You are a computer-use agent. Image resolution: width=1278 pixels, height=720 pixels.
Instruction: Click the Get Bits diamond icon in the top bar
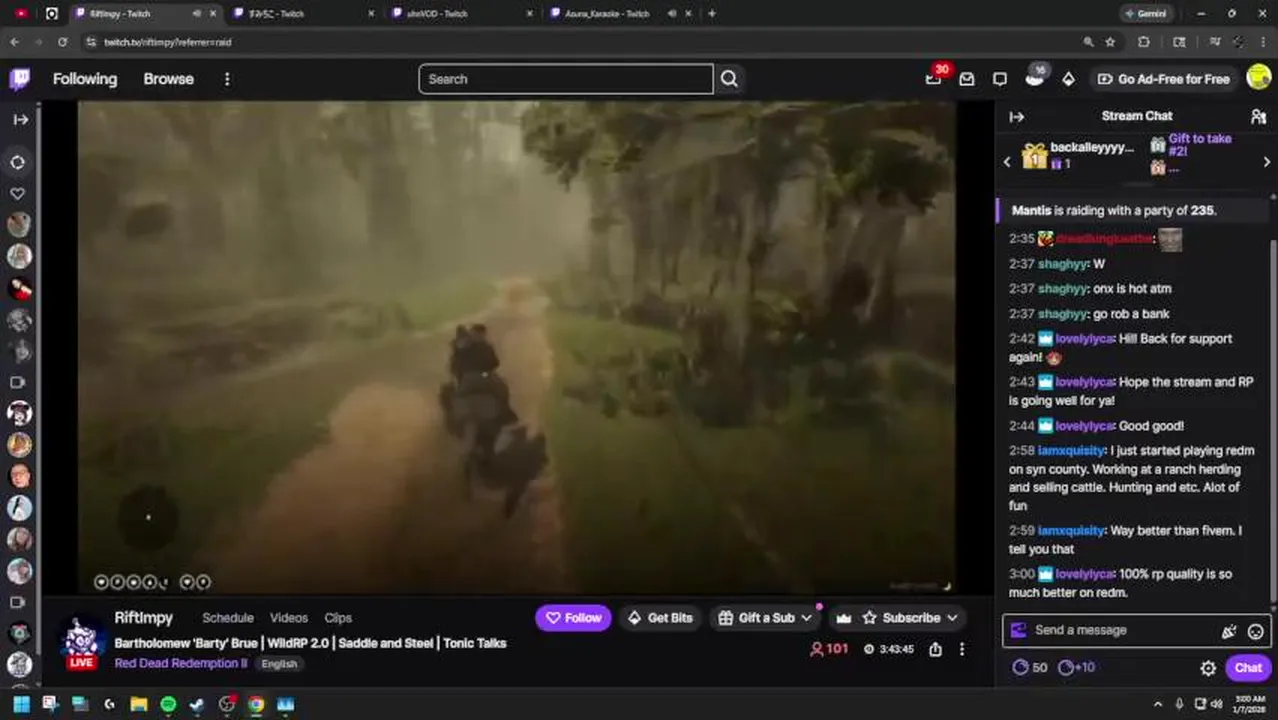pyautogui.click(x=1068, y=79)
